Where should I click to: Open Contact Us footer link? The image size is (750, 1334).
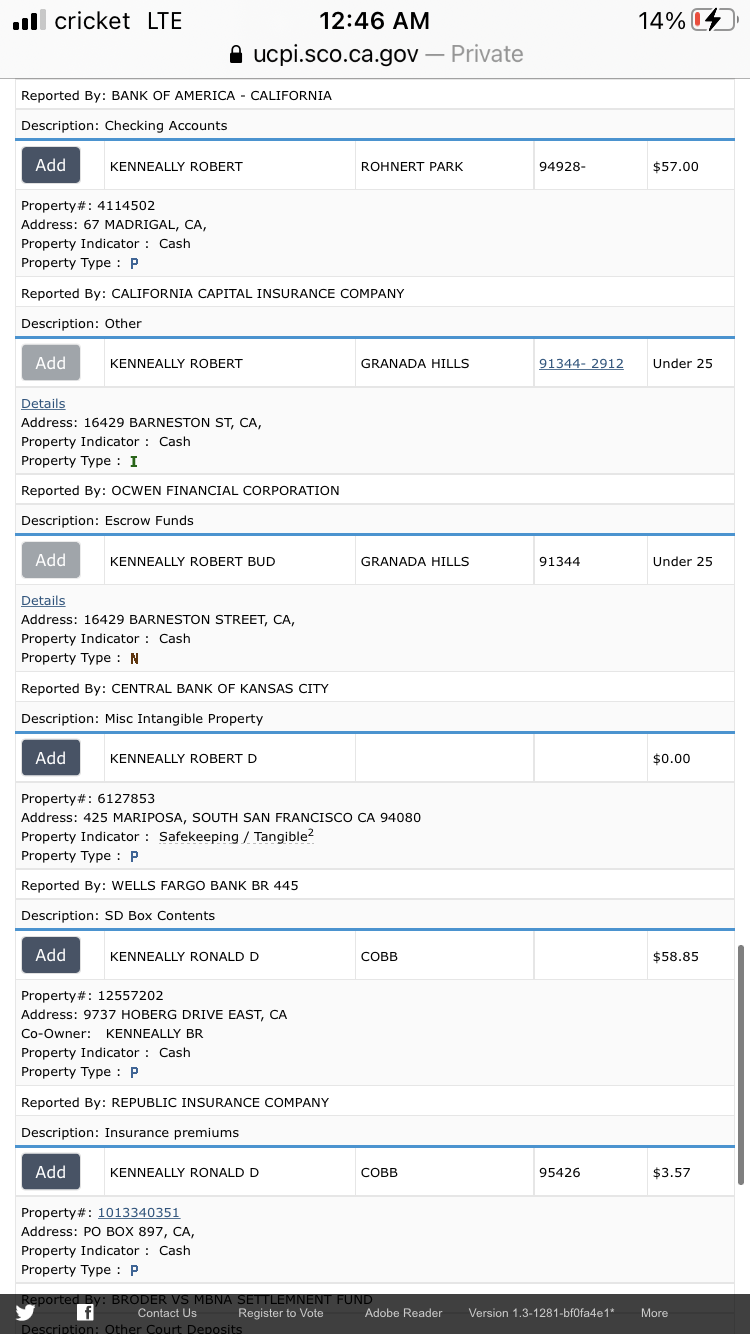(x=167, y=1313)
